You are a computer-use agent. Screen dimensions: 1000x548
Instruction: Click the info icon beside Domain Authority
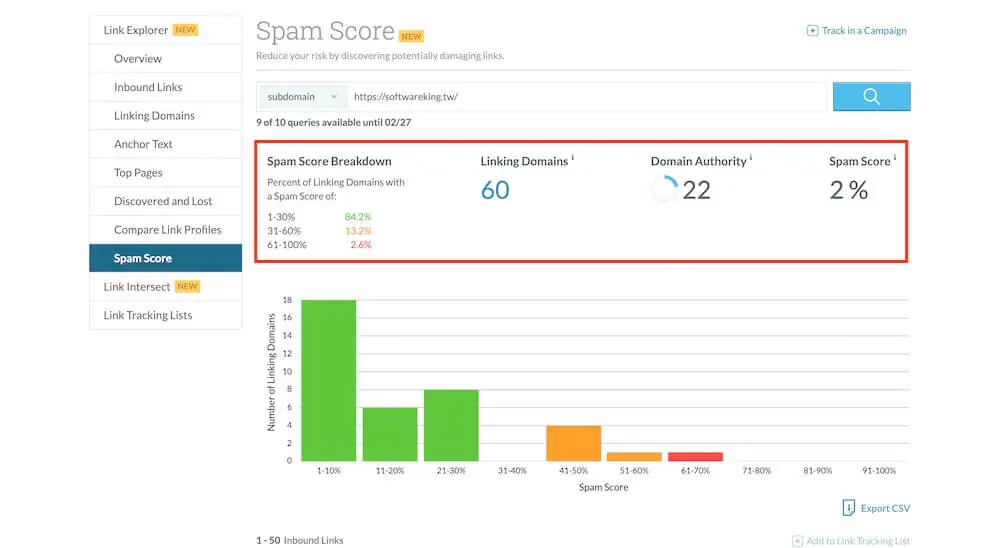[751, 157]
